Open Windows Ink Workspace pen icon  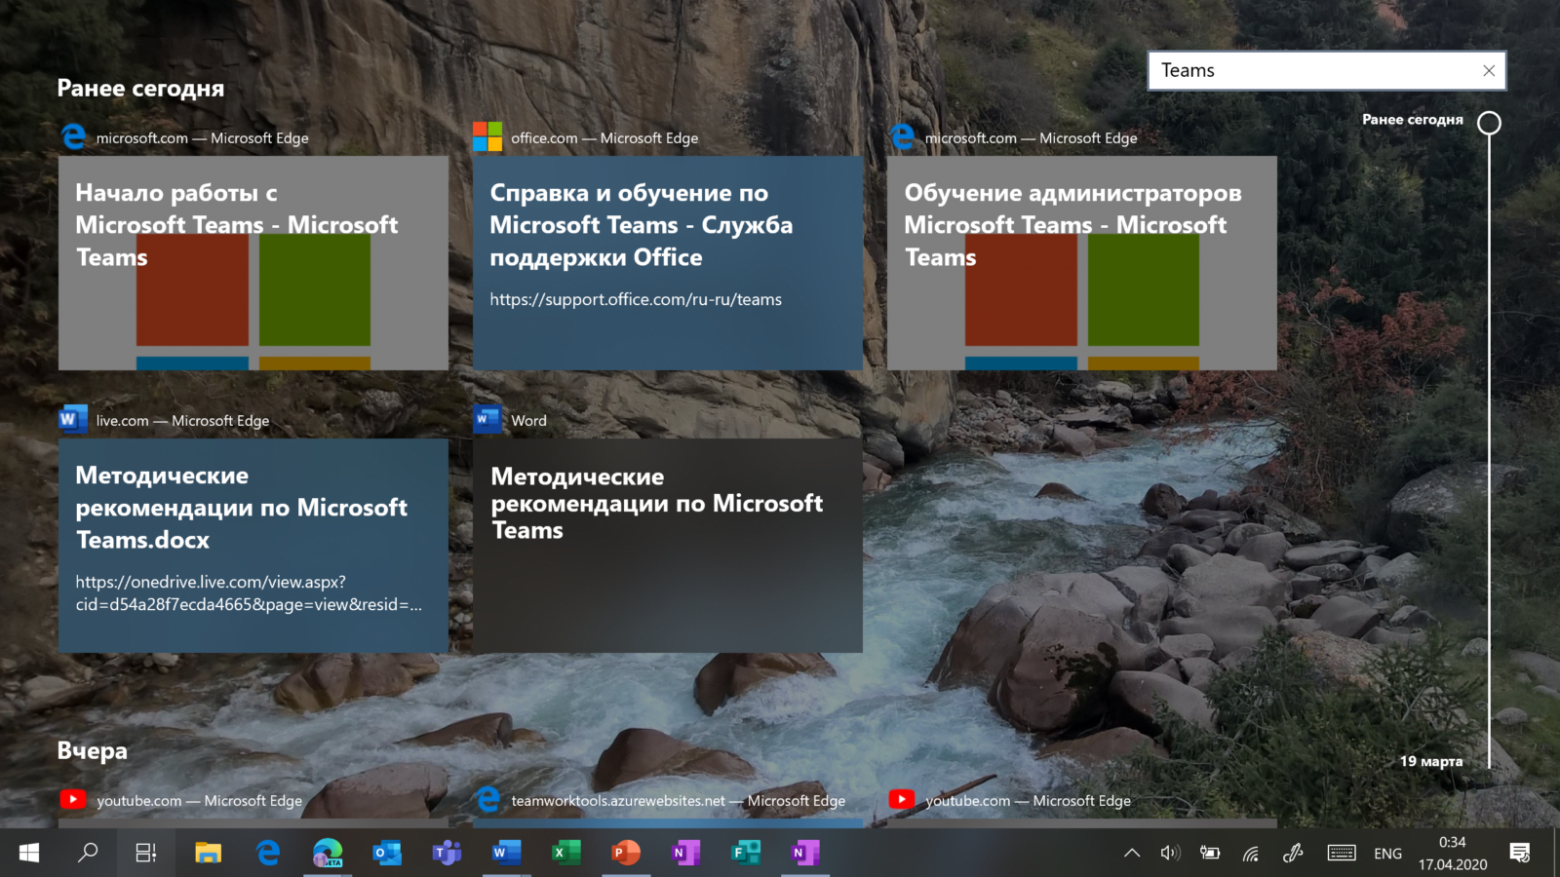1293,853
